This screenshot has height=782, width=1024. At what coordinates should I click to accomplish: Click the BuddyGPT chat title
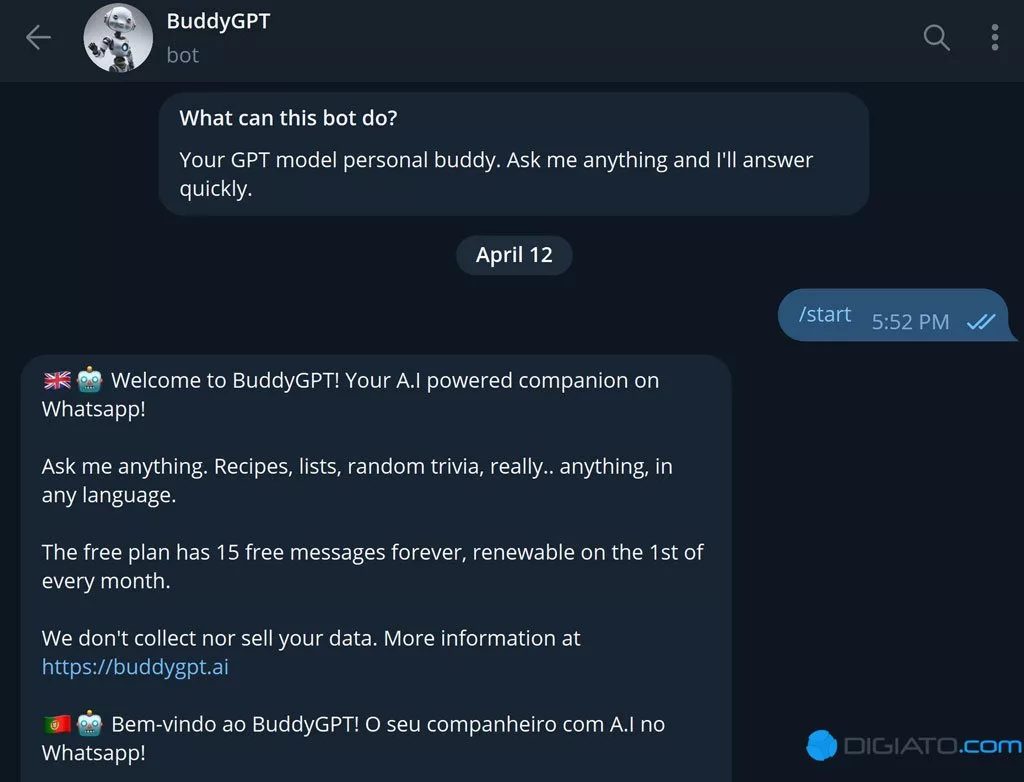[218, 21]
